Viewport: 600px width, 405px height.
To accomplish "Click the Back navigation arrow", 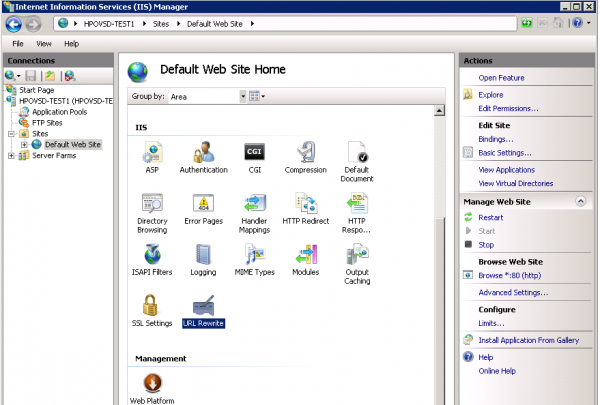I will tap(13, 24).
